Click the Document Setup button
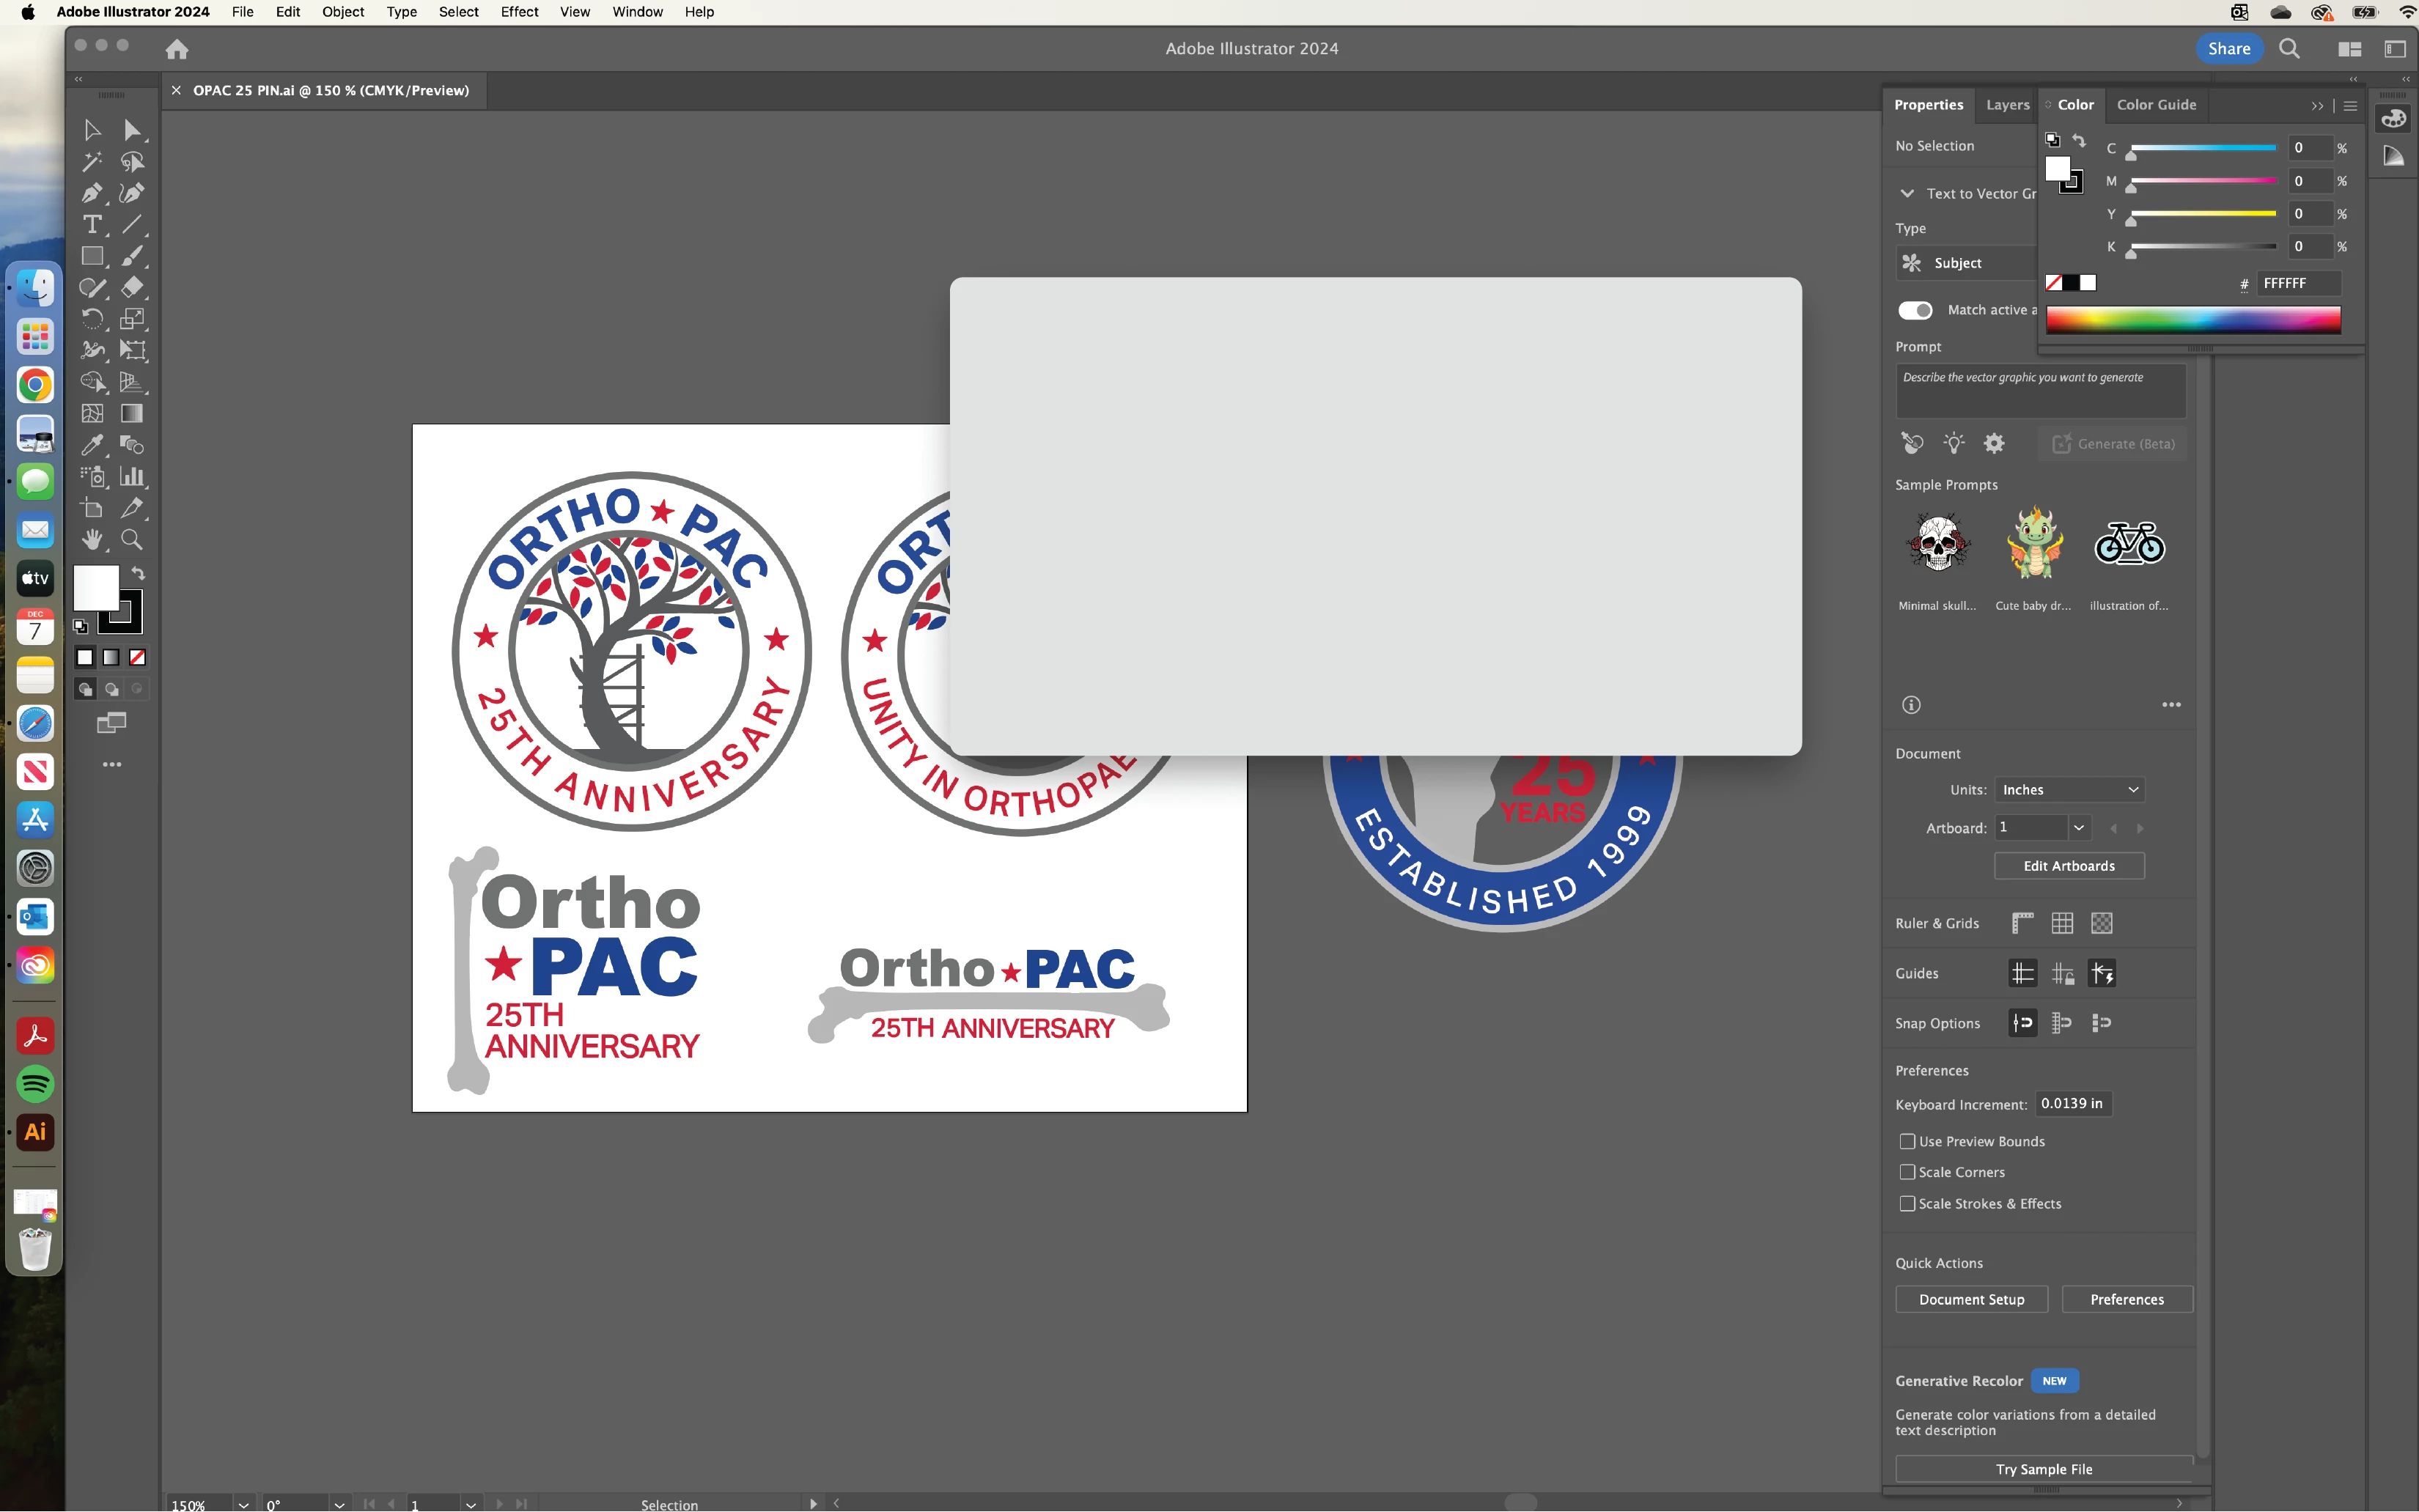 (x=1971, y=1299)
